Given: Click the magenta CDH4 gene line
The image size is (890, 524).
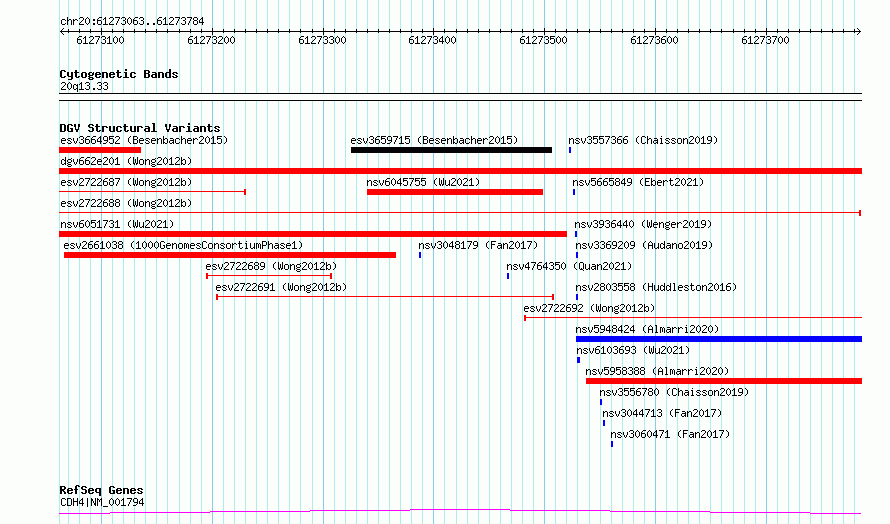Looking at the screenshot, I should coord(460,512).
